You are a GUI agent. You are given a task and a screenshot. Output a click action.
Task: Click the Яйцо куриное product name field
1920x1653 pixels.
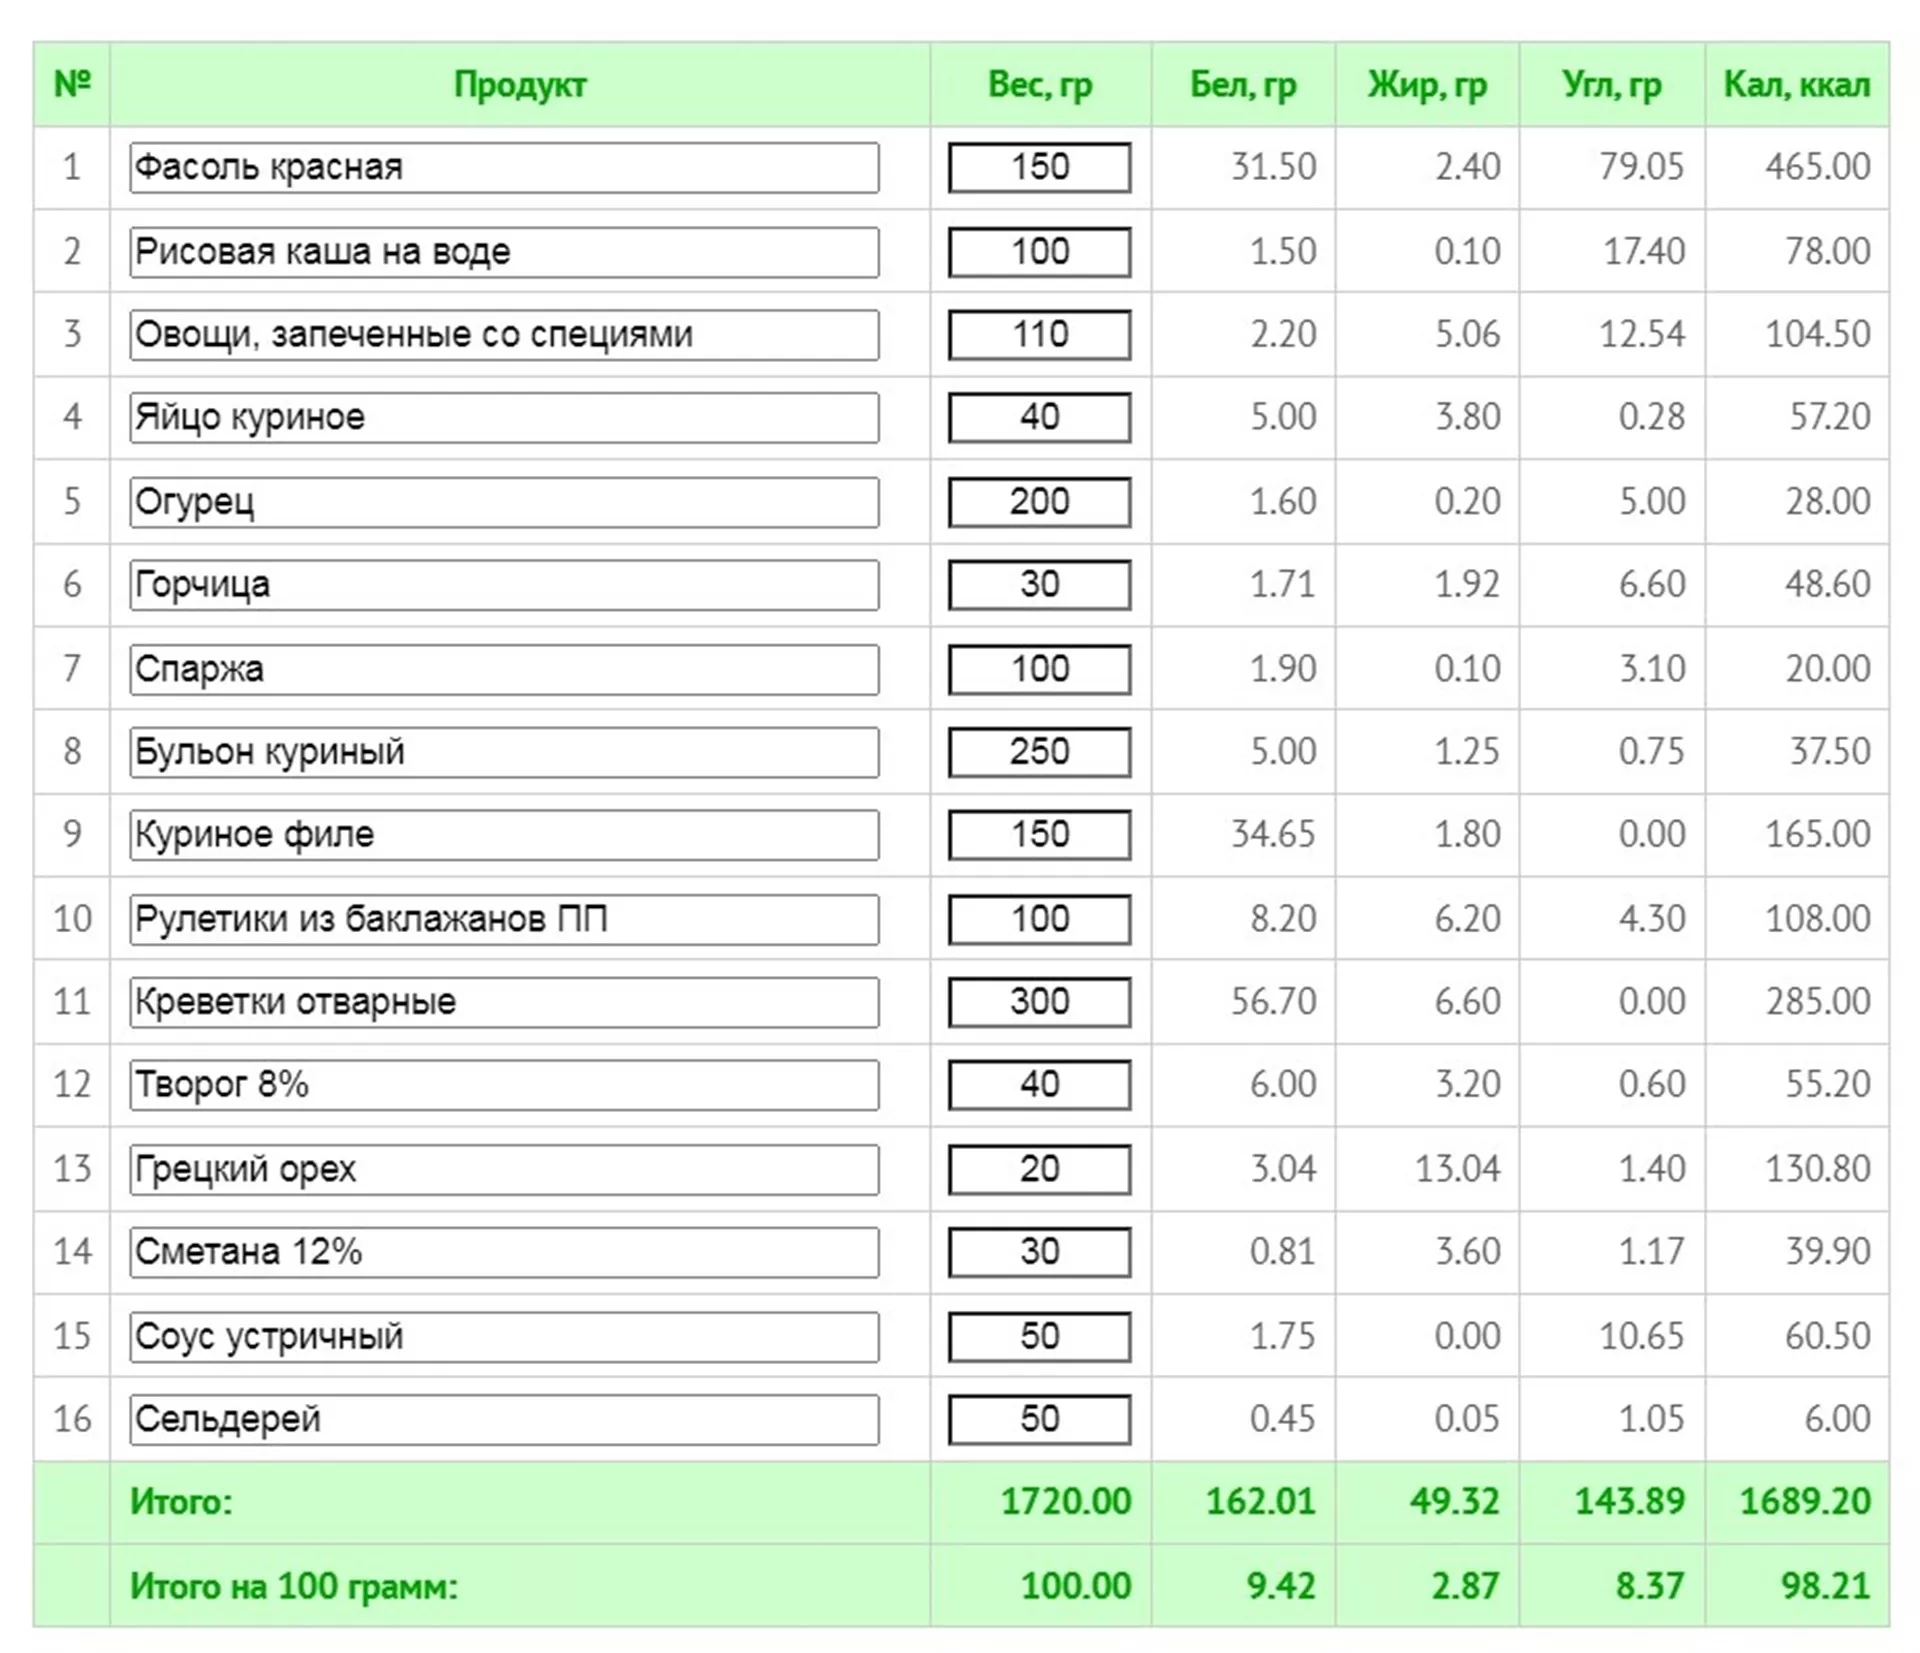point(504,417)
